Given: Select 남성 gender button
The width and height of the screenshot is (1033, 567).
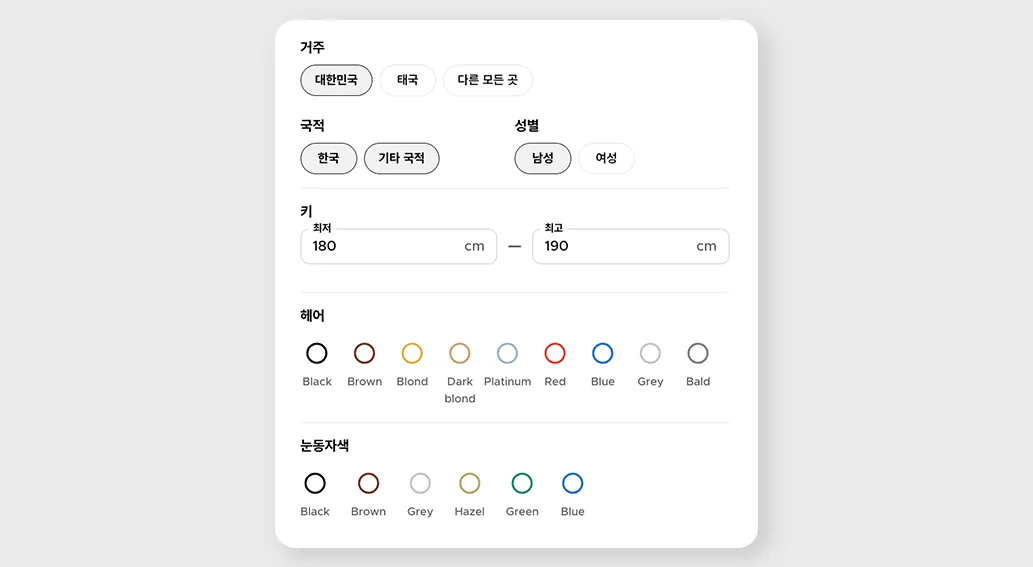Looking at the screenshot, I should [542, 158].
